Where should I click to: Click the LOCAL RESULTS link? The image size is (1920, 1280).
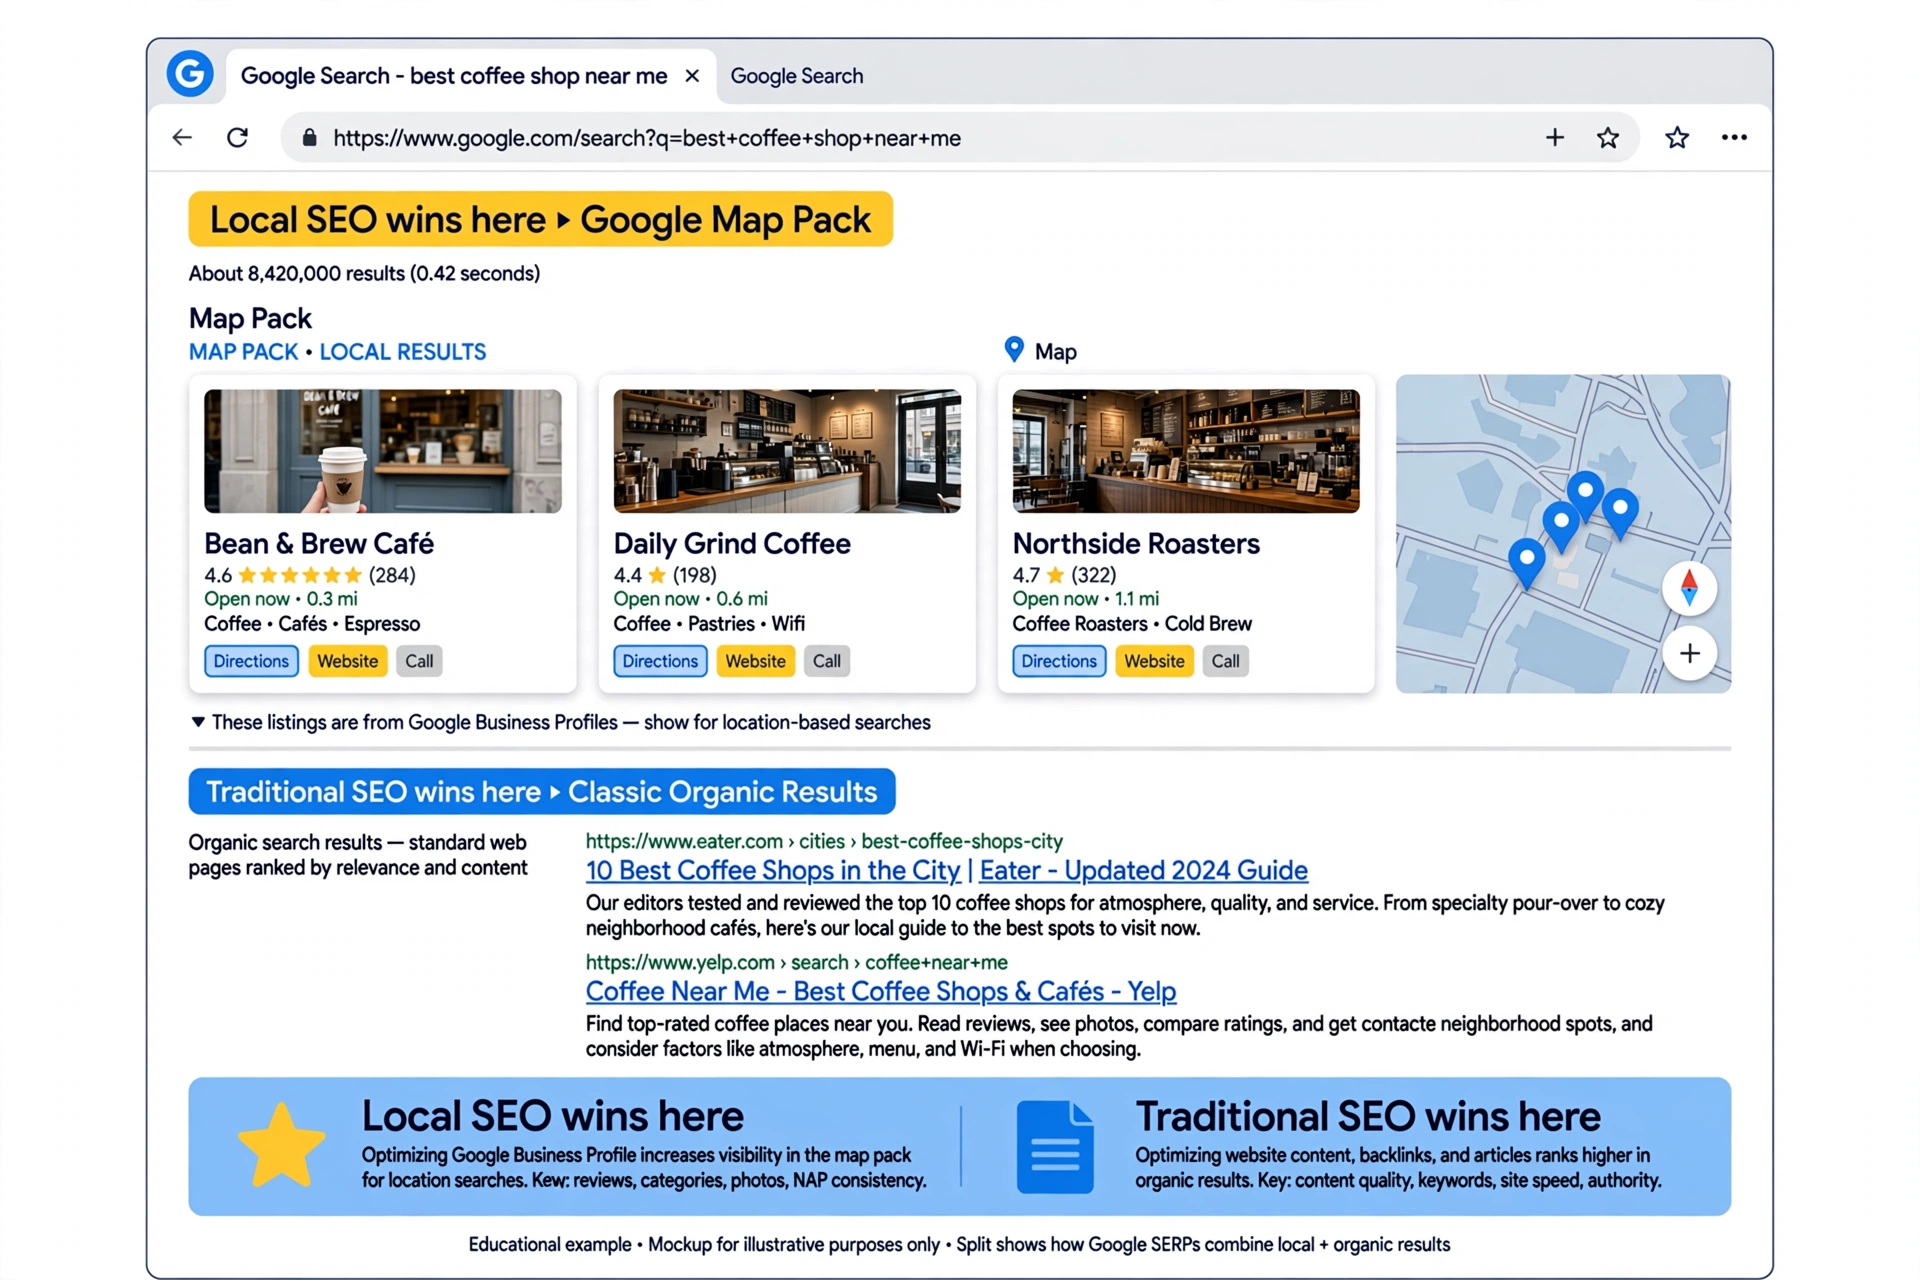[x=403, y=352]
